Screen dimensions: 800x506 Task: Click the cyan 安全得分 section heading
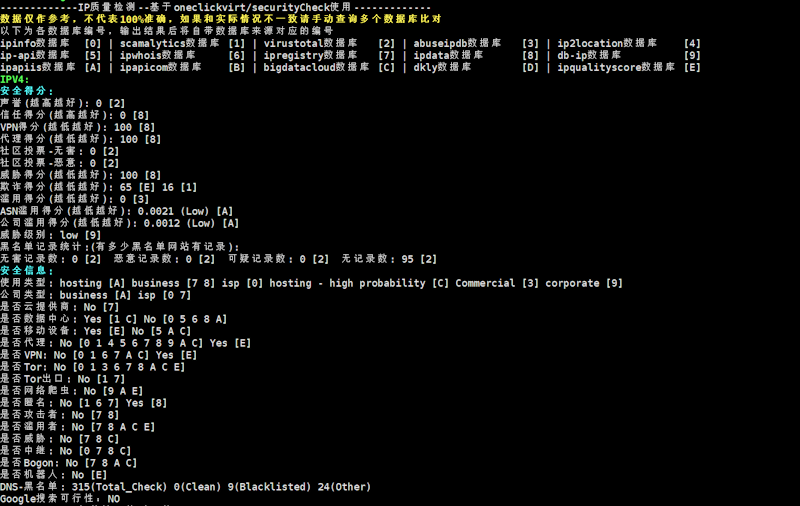(27, 91)
